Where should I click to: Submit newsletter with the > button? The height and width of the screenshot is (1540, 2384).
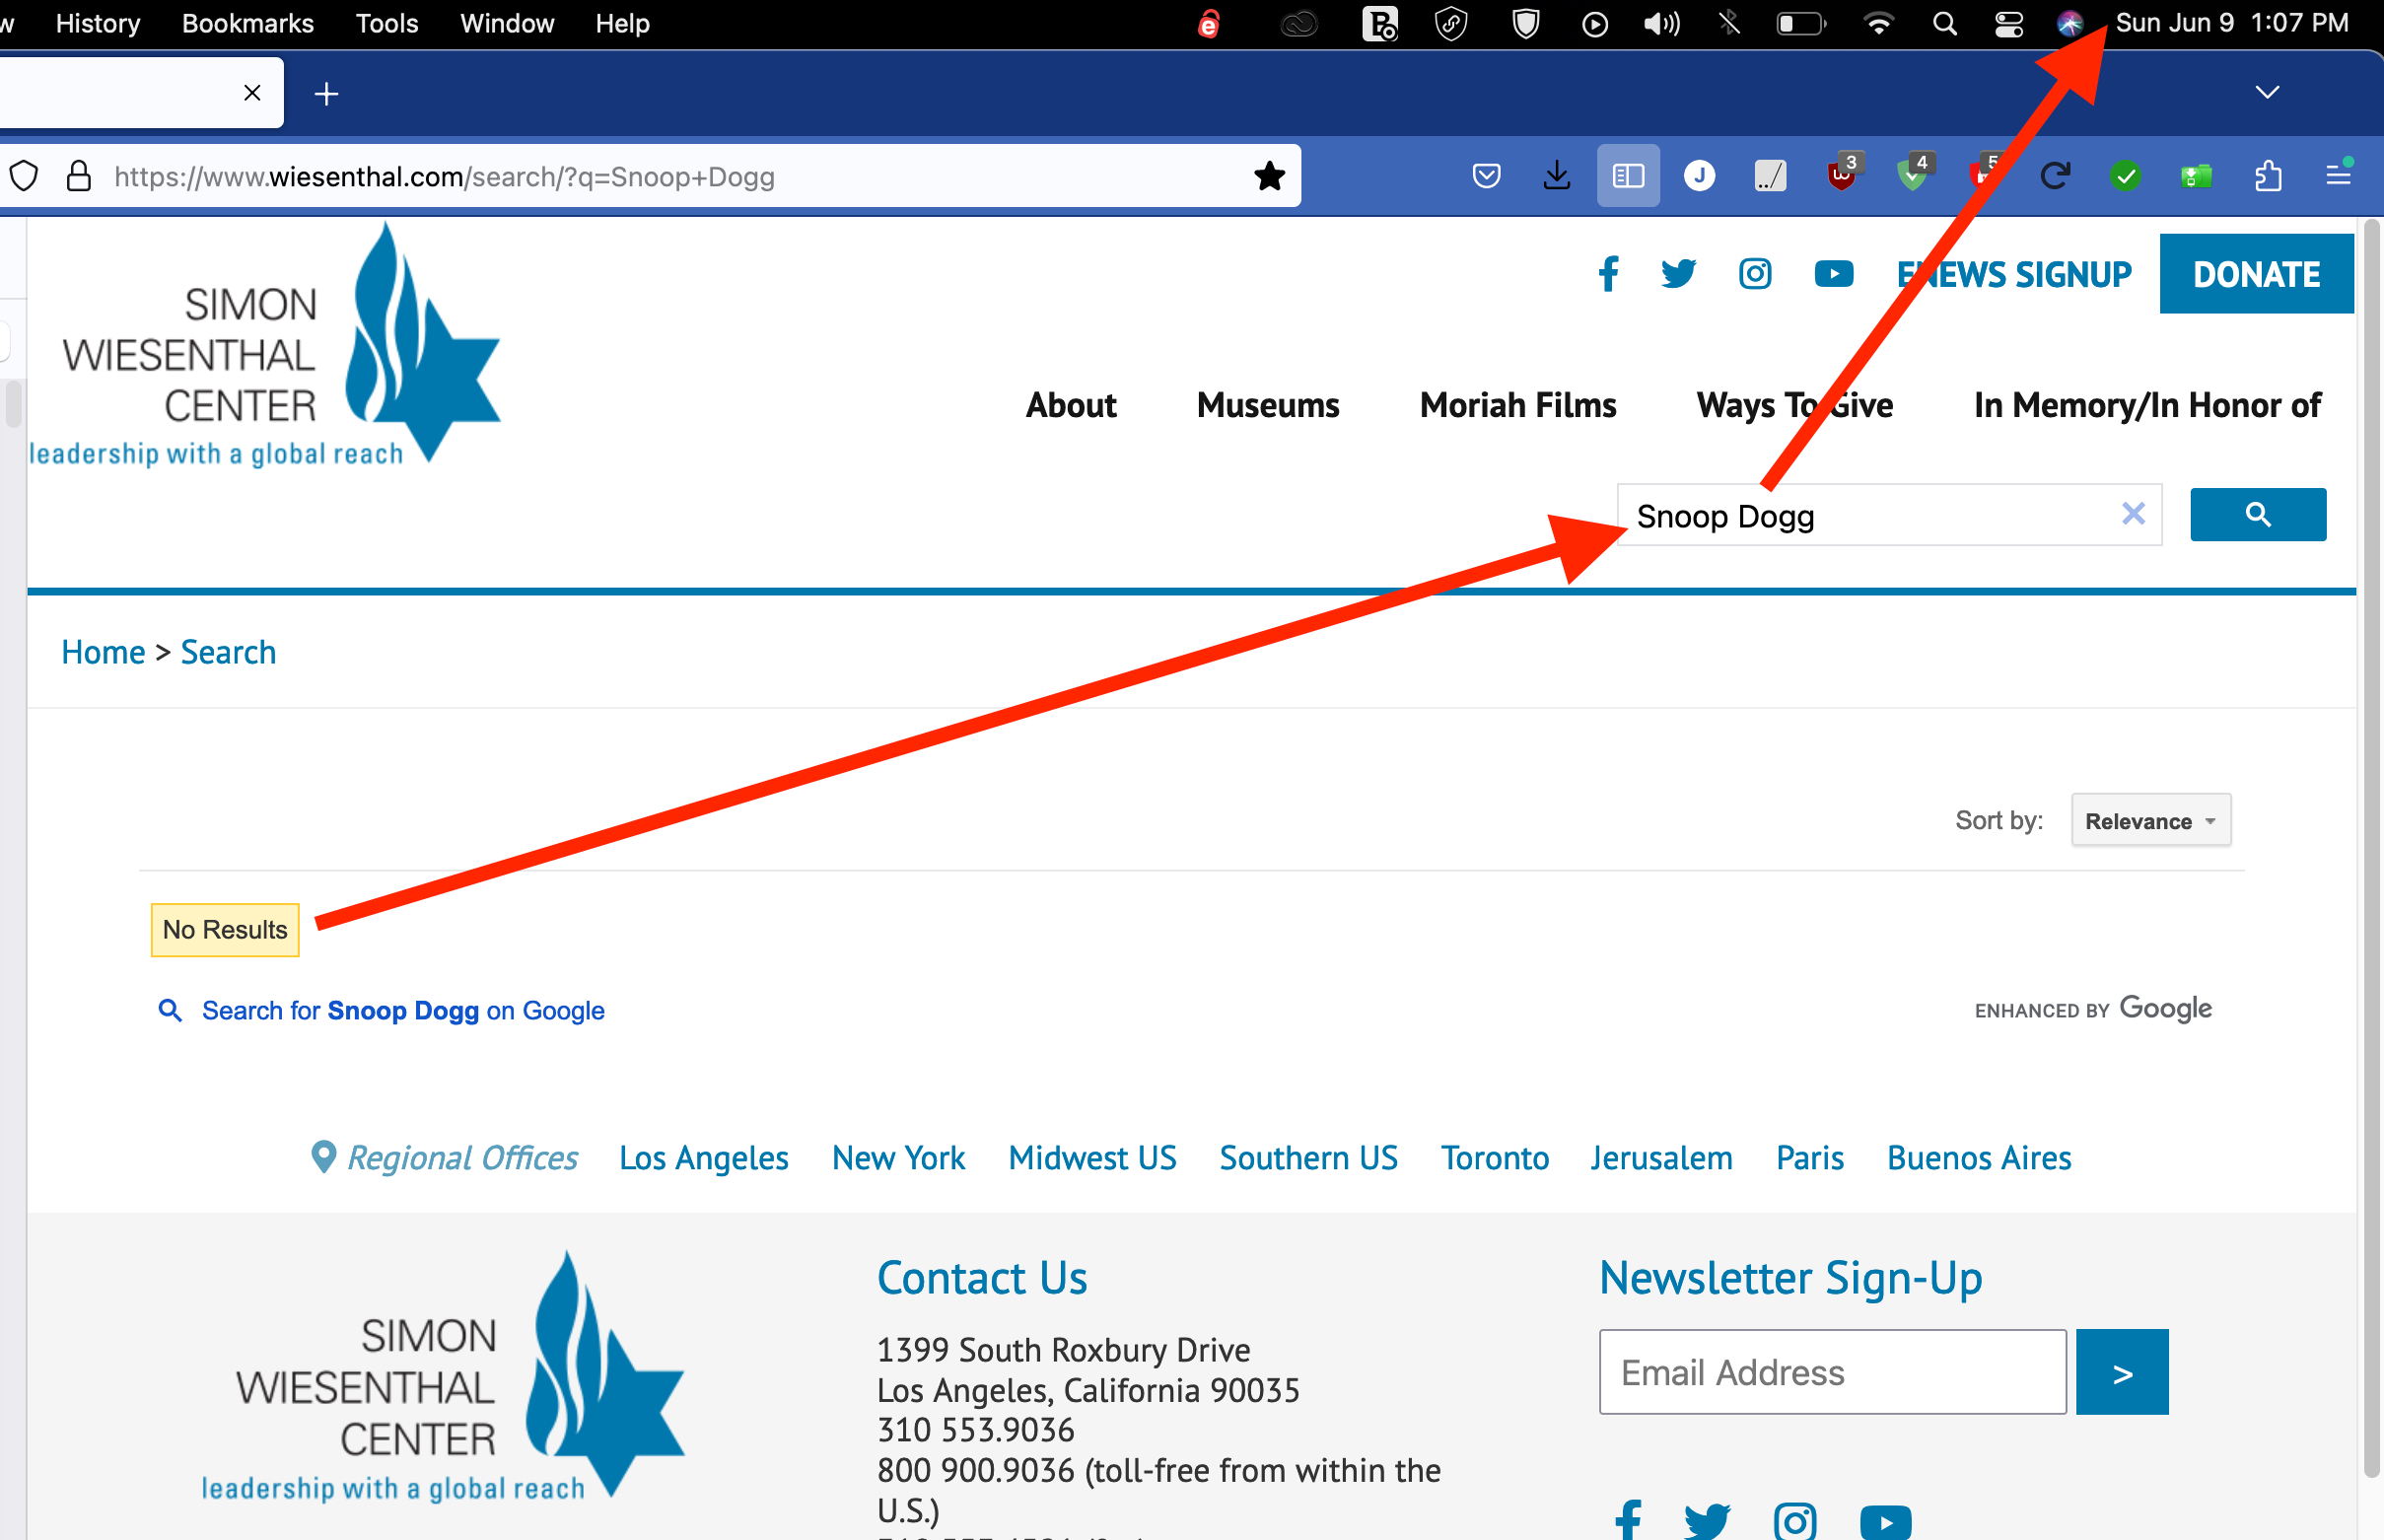tap(2121, 1371)
